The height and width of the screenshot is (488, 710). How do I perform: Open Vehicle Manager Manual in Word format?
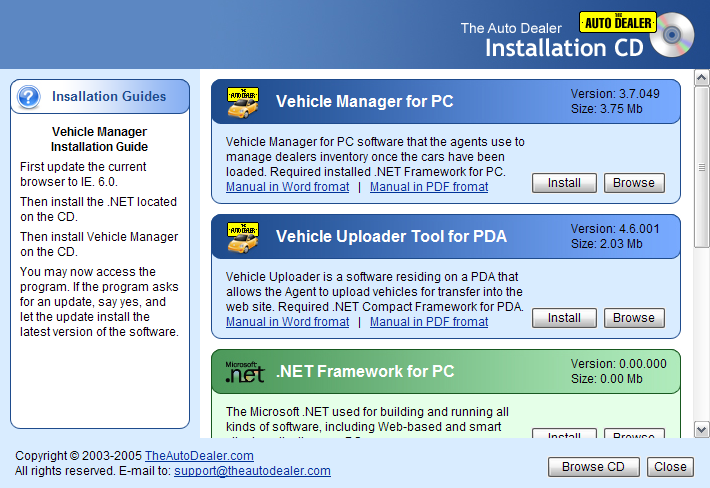point(288,187)
